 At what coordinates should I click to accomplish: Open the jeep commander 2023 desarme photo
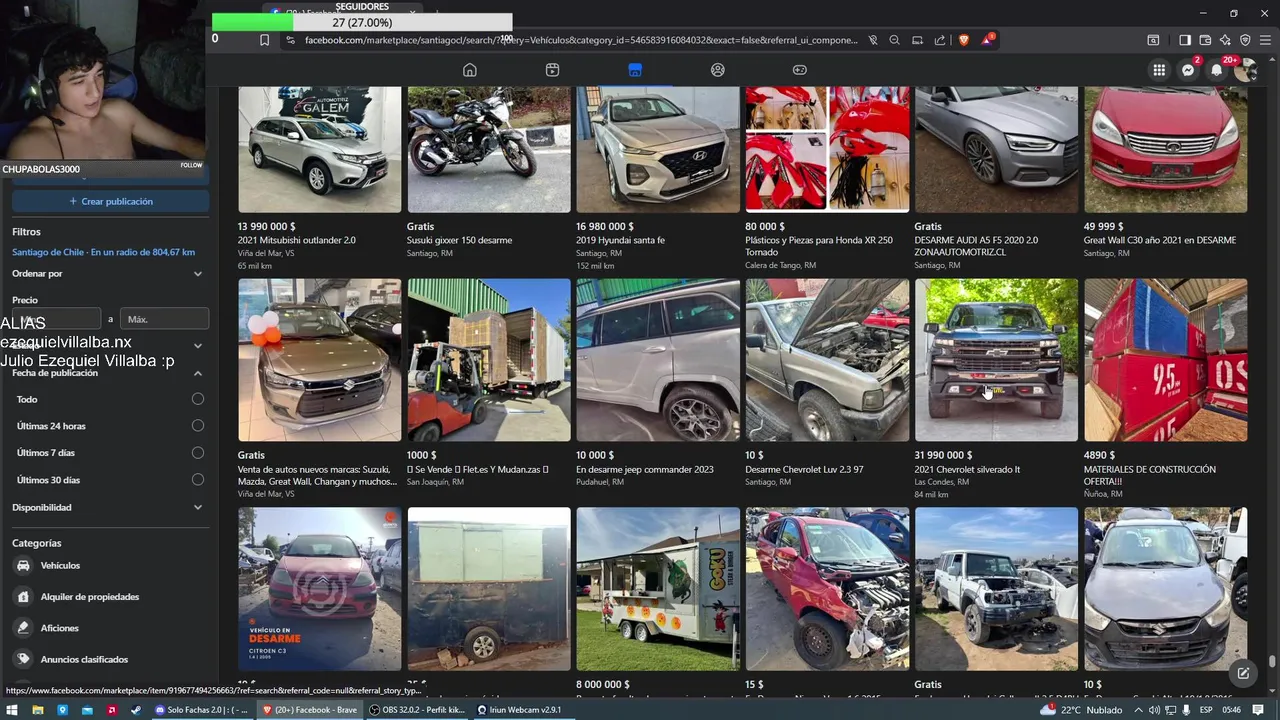(x=657, y=360)
